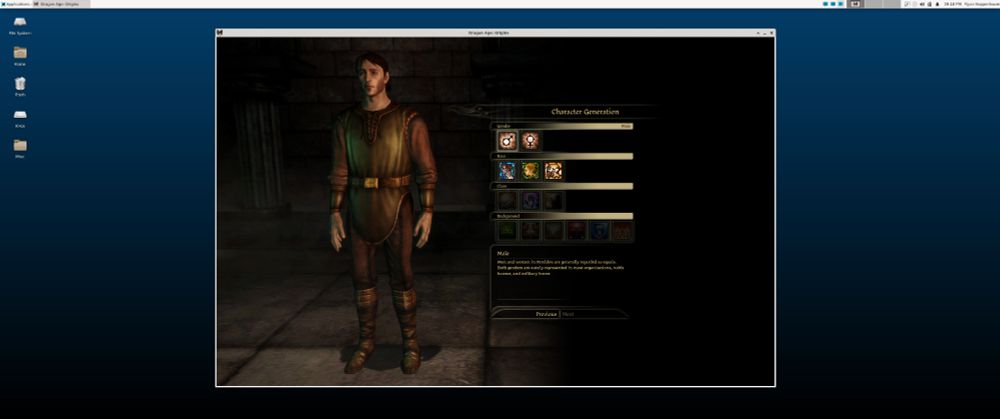Click the Previous button

pyautogui.click(x=546, y=314)
